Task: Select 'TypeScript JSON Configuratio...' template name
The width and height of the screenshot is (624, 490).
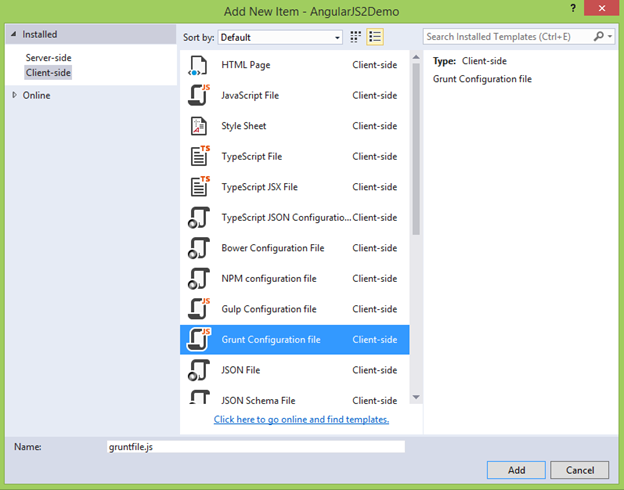Action: (x=286, y=218)
